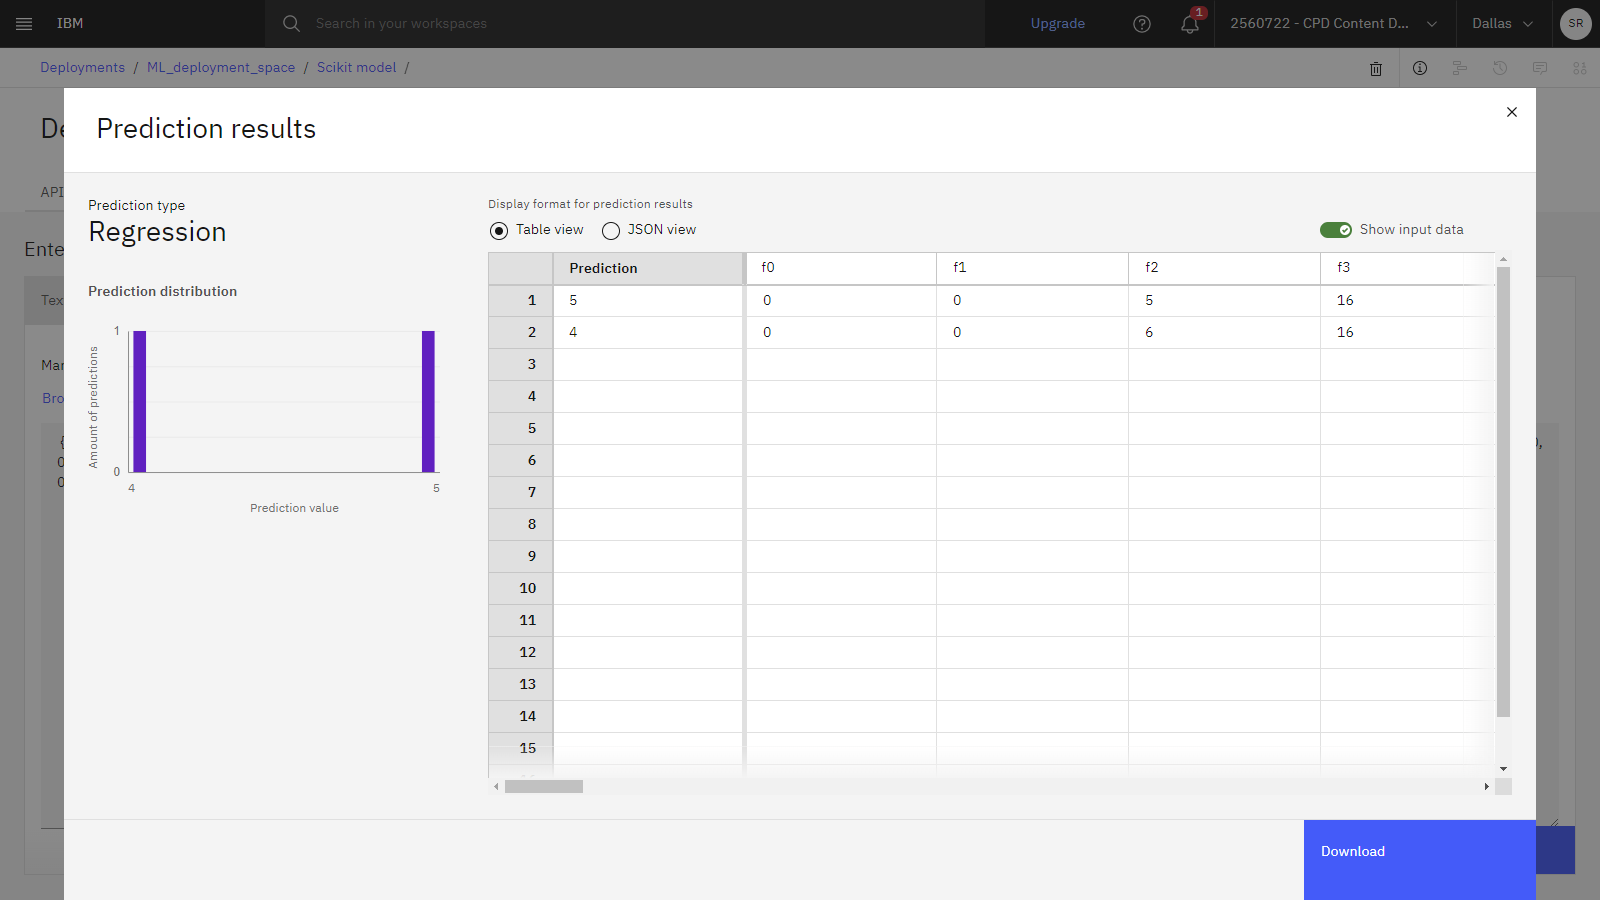Viewport: 1600px width, 900px height.
Task: Open deployment information via info icon
Action: pos(1419,68)
